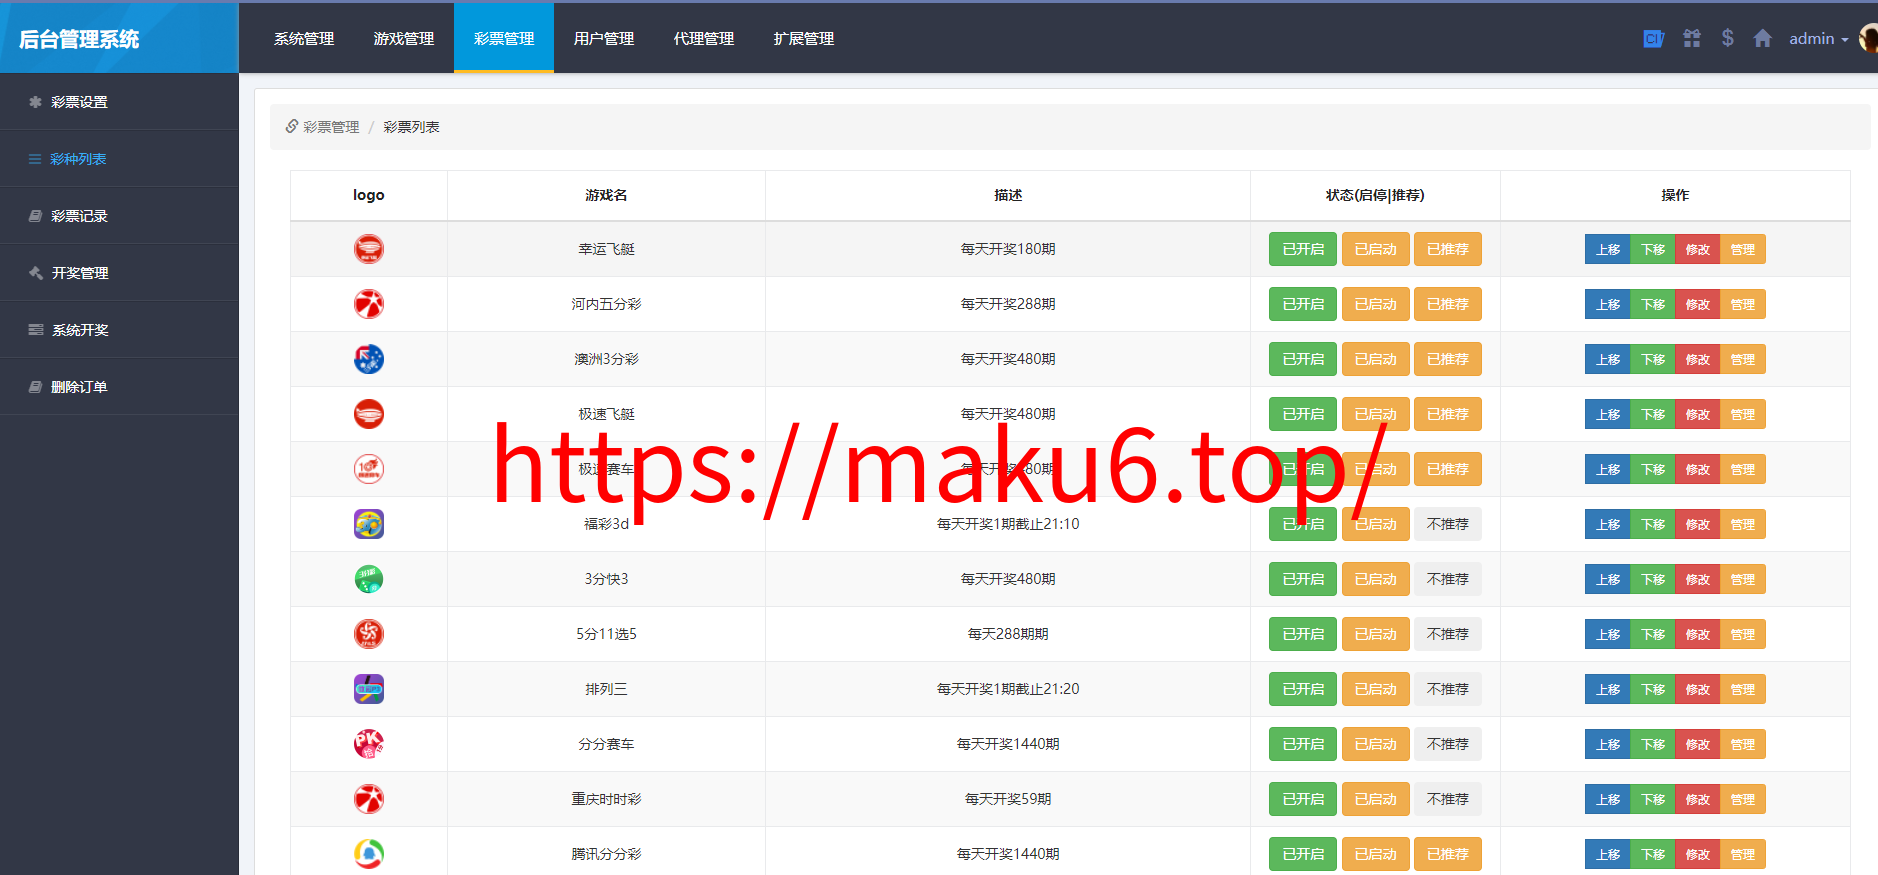Click the admin avatar picture

coord(1868,38)
